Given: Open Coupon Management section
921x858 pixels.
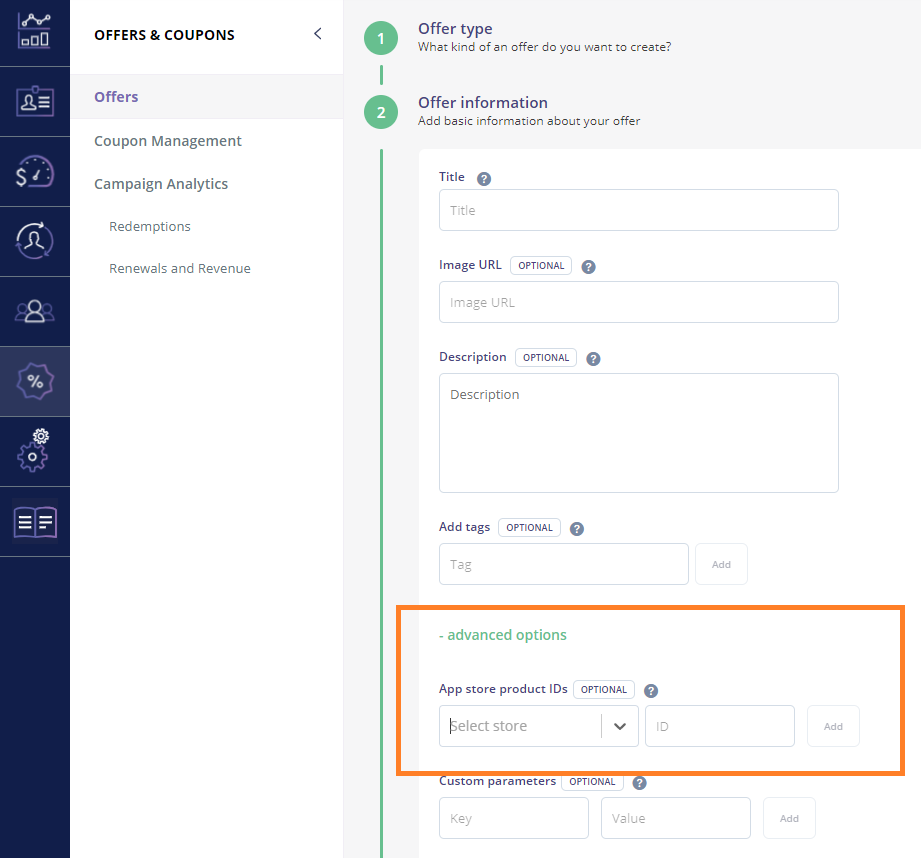Looking at the screenshot, I should pyautogui.click(x=167, y=141).
